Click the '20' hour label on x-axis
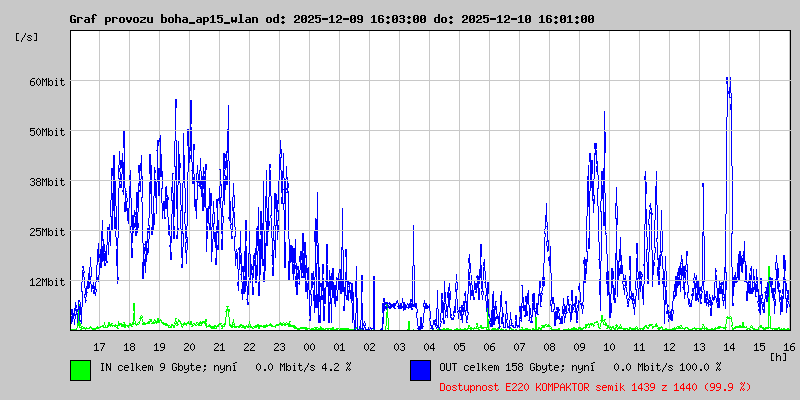The image size is (800, 400). [x=189, y=347]
